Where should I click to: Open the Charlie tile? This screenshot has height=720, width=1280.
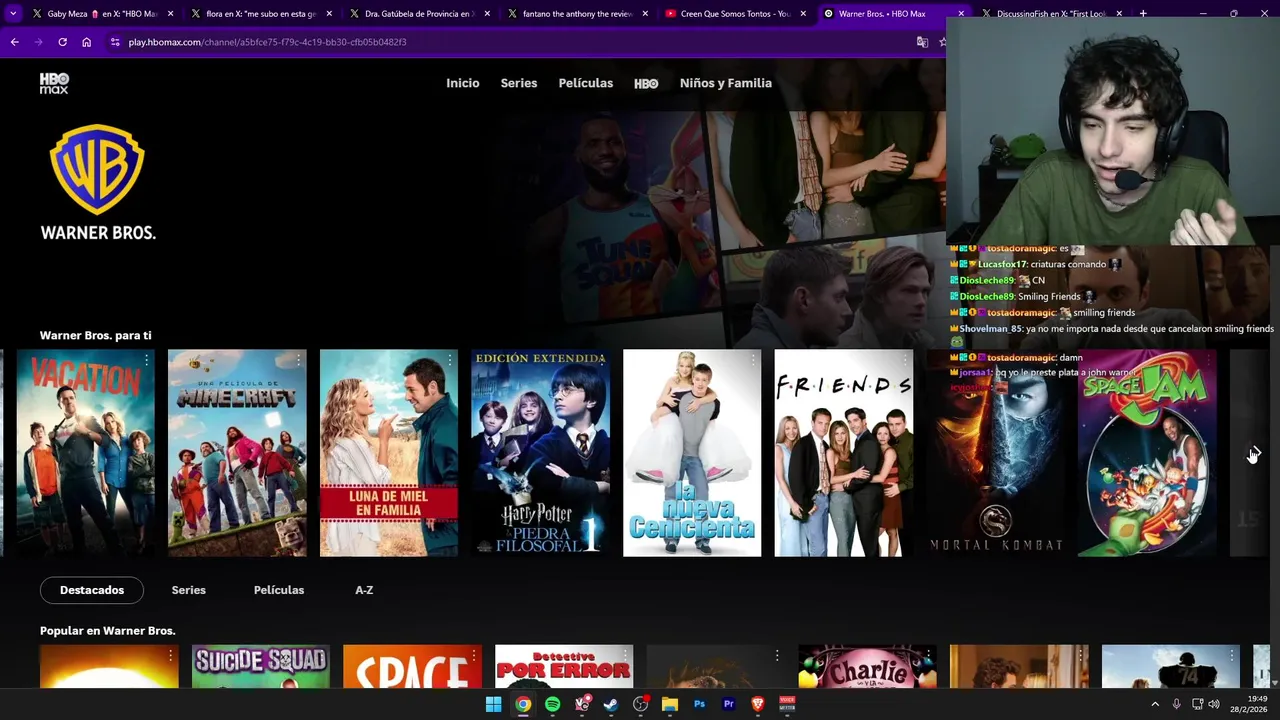(867, 666)
